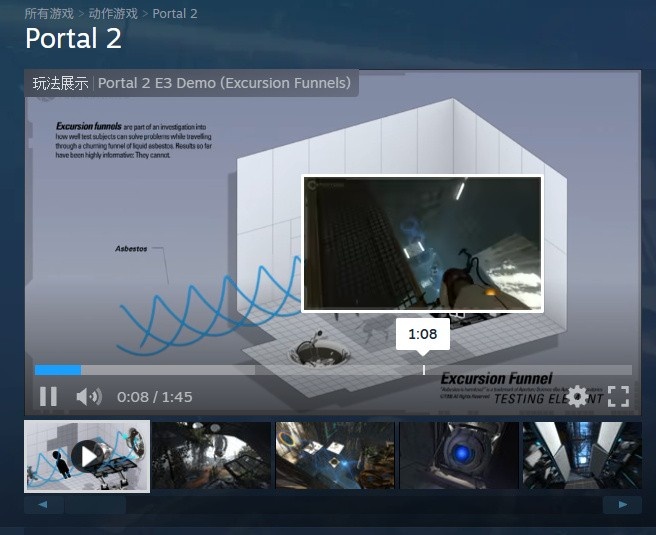Click the Portal 2 game title heading

(73, 38)
